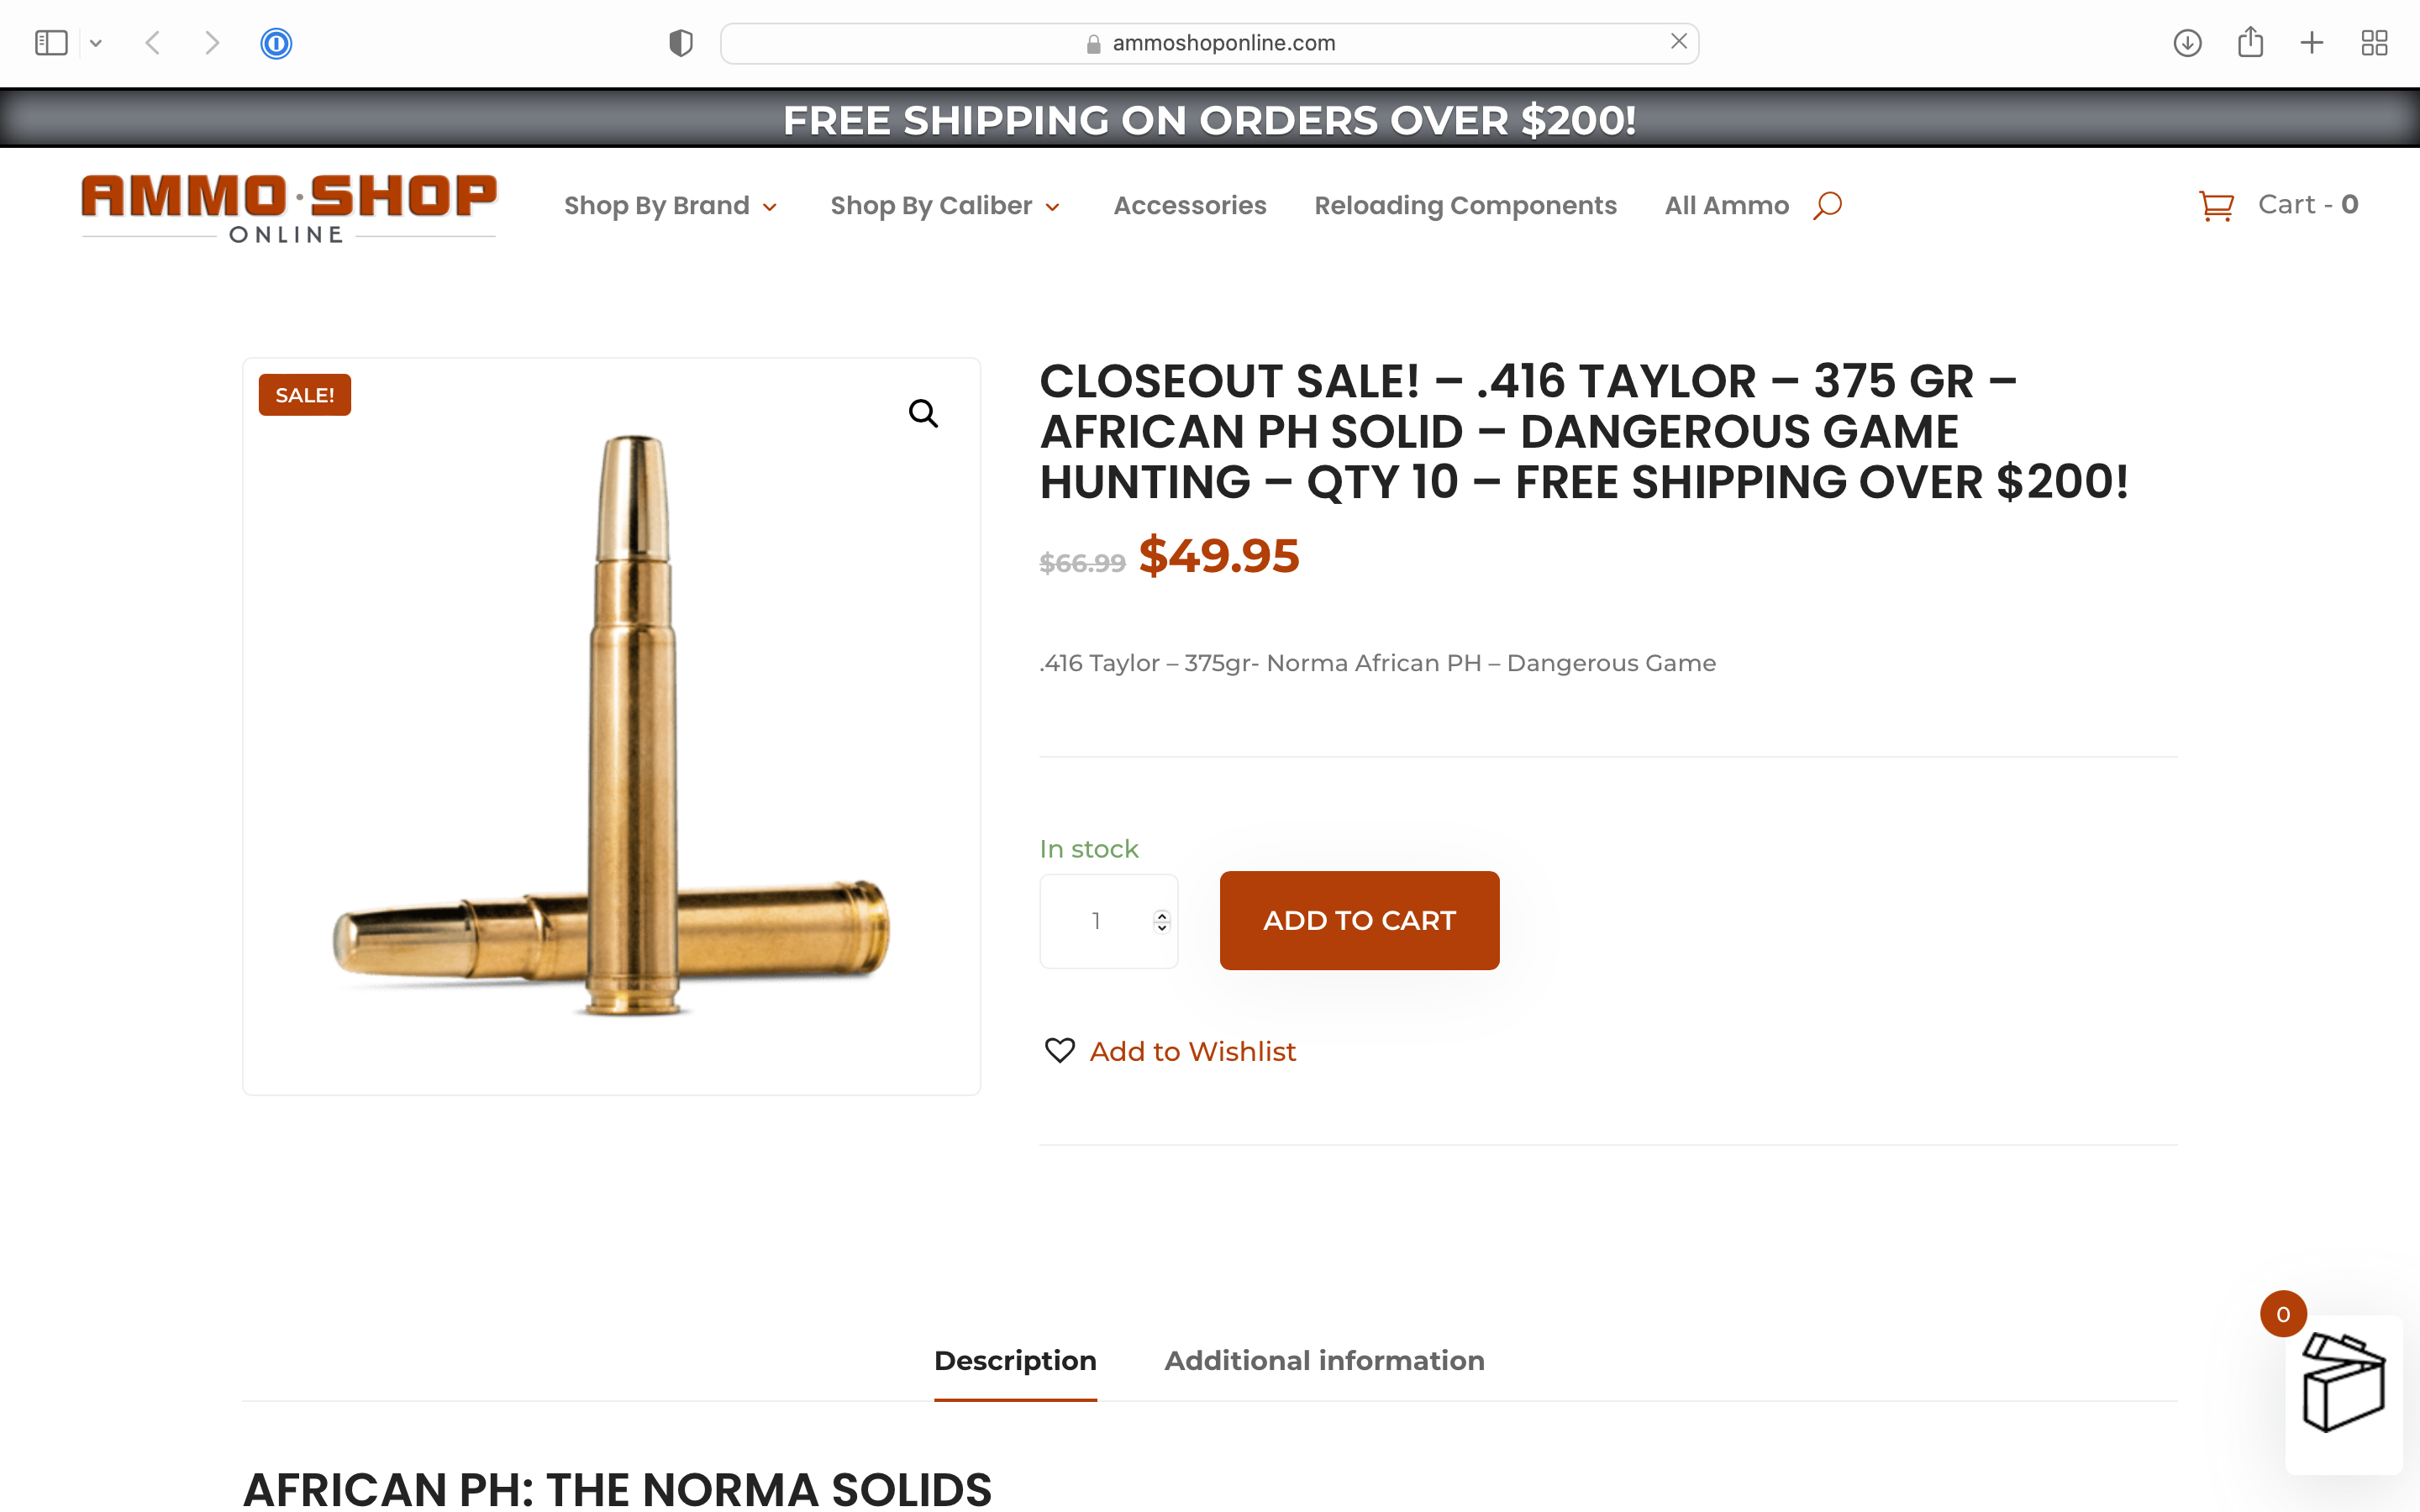Click the Safari privacy shield icon
Screen dimensions: 2420x1512
click(681, 43)
